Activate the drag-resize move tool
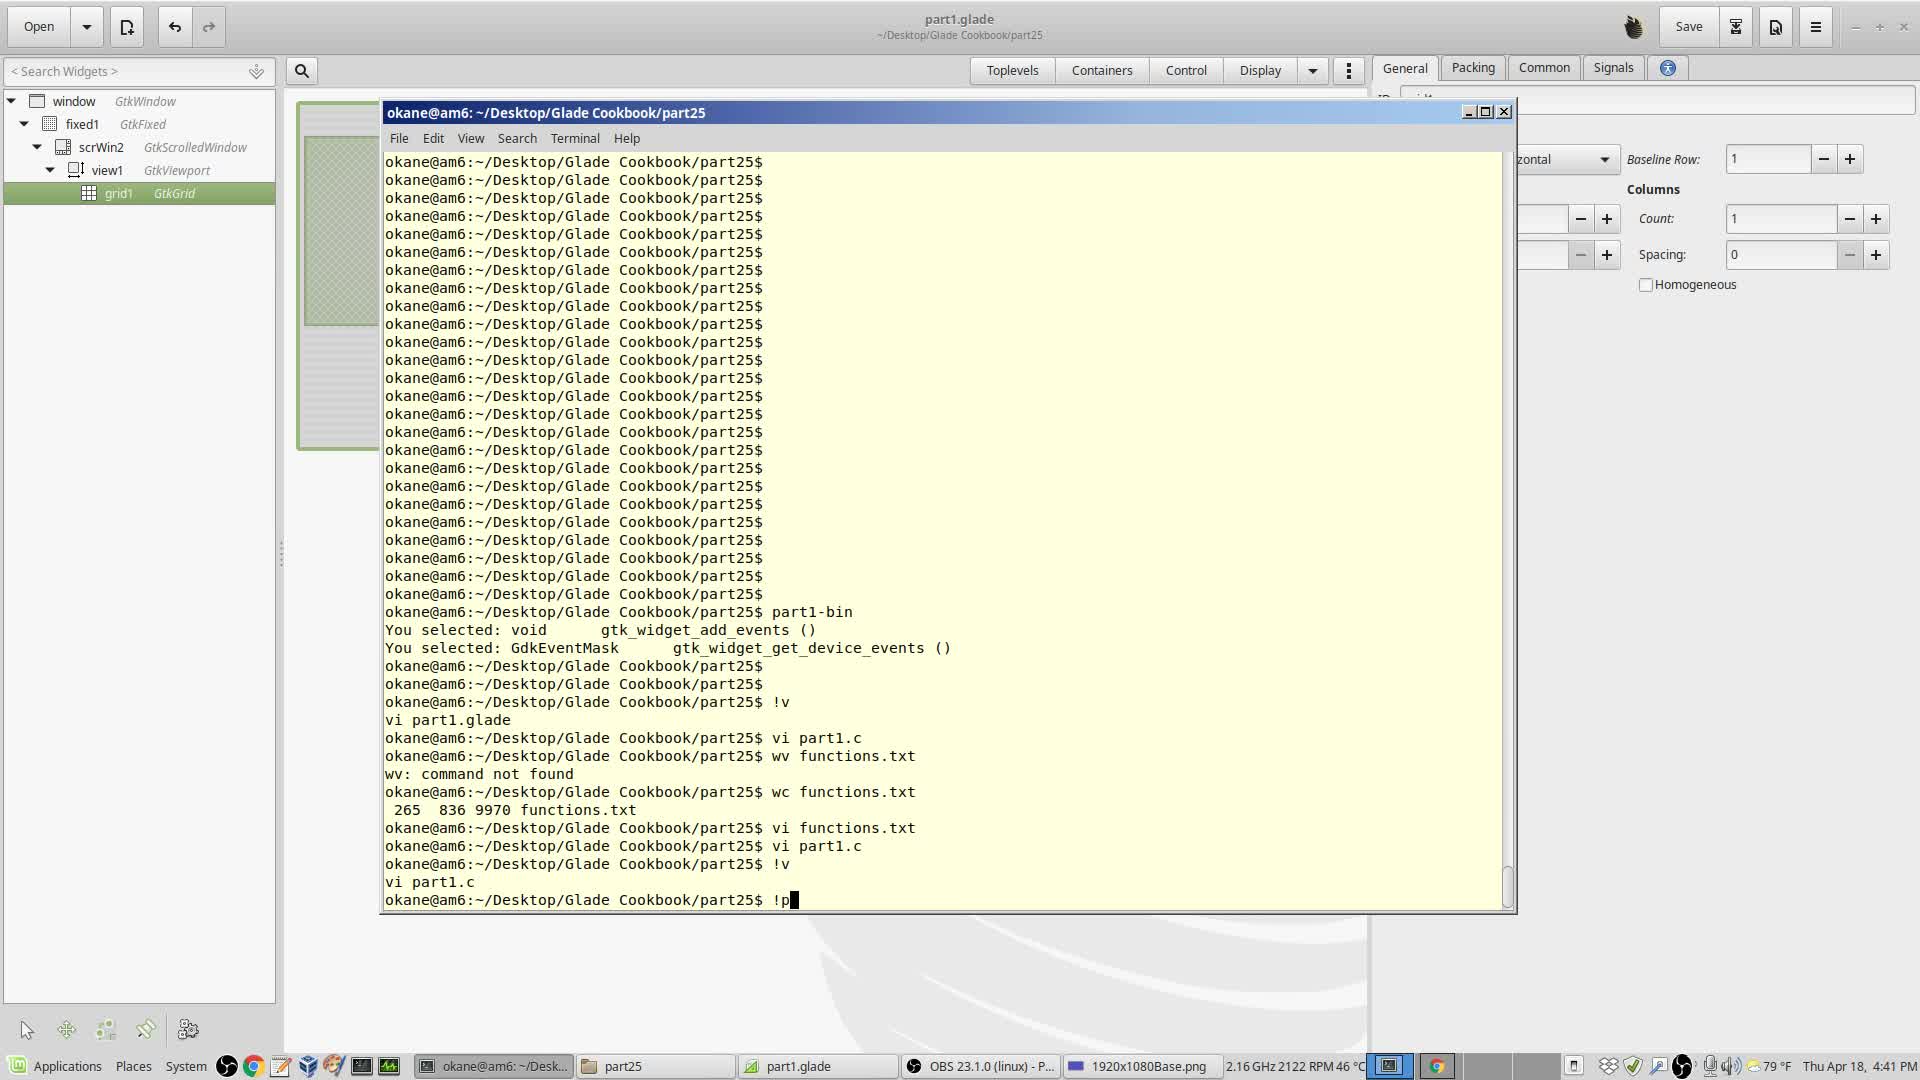The height and width of the screenshot is (1080, 1920). (67, 1030)
